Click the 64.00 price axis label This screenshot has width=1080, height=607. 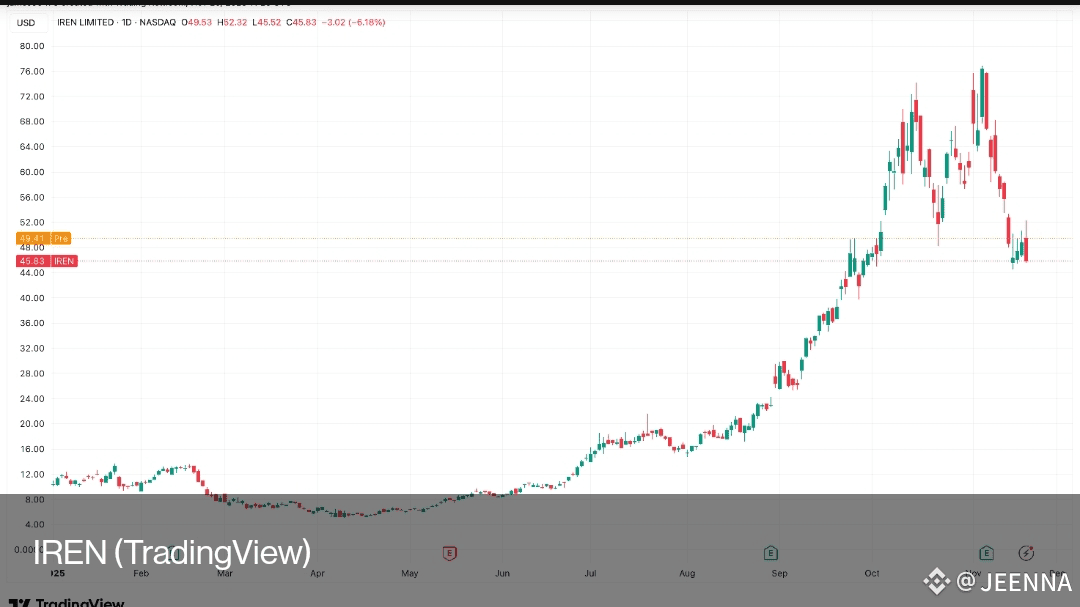(32, 147)
